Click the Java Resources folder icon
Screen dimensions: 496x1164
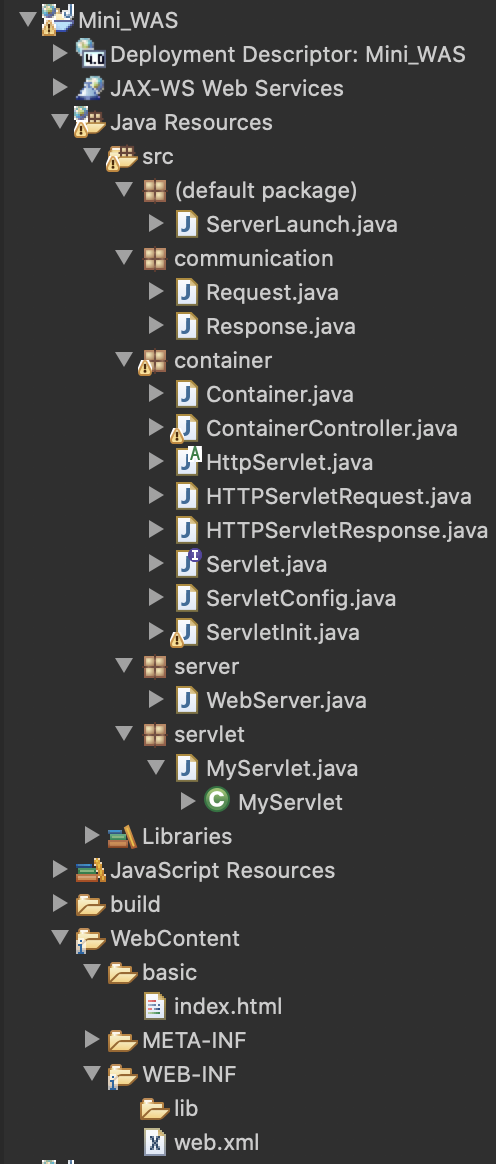90,122
